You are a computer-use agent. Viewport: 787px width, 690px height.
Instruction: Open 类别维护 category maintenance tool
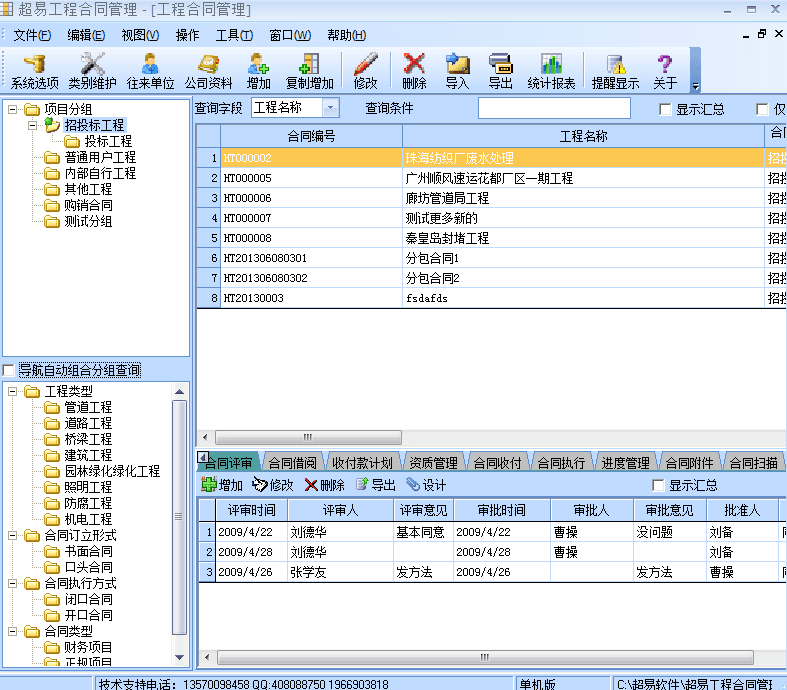[92, 71]
